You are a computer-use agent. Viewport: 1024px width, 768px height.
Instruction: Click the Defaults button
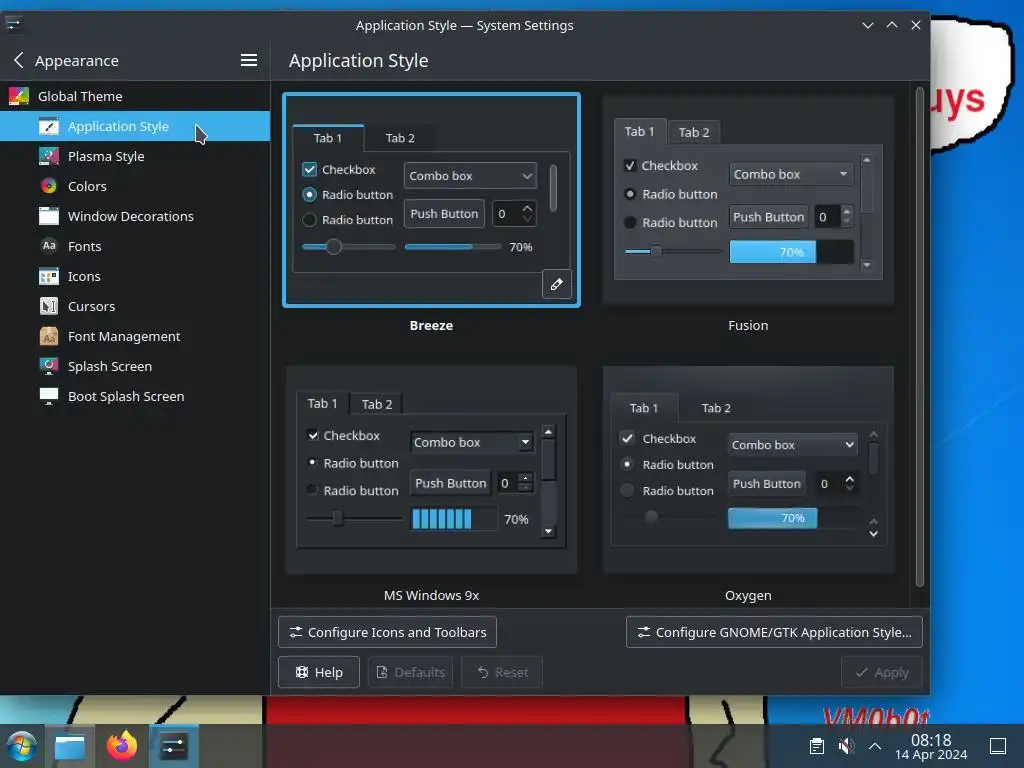(x=411, y=672)
